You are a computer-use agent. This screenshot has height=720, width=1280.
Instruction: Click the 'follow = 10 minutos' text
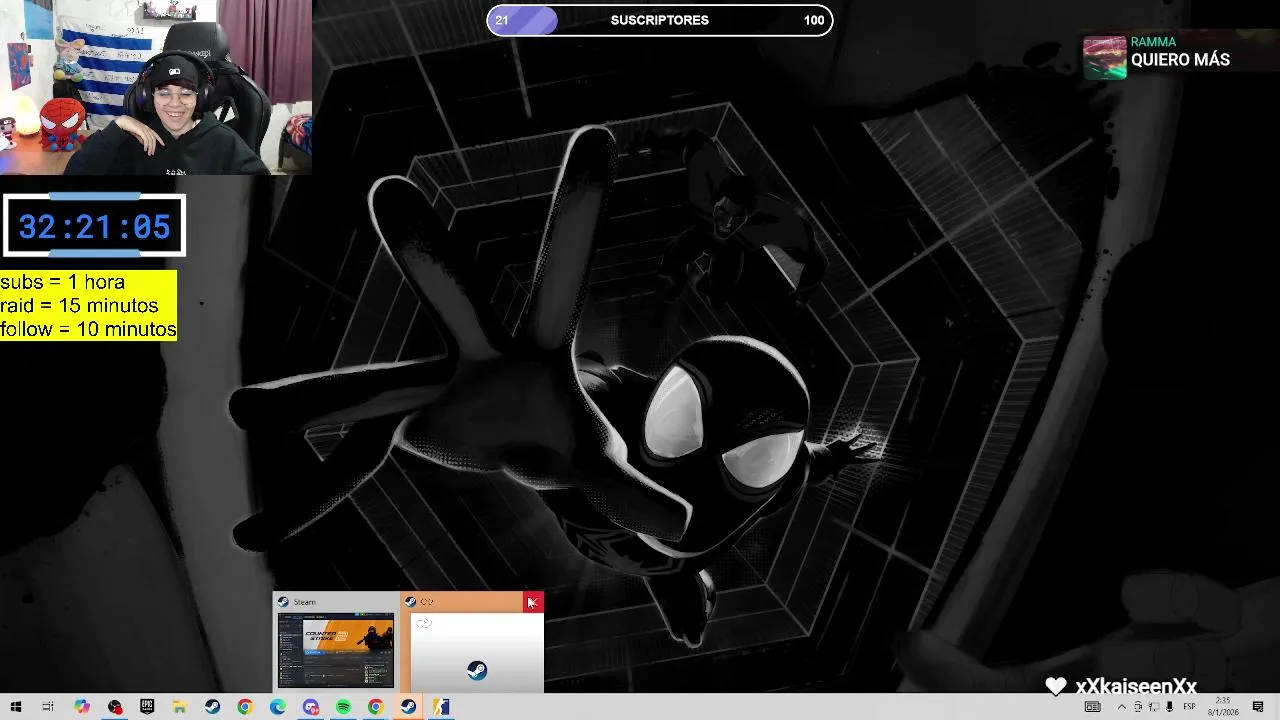tap(88, 329)
